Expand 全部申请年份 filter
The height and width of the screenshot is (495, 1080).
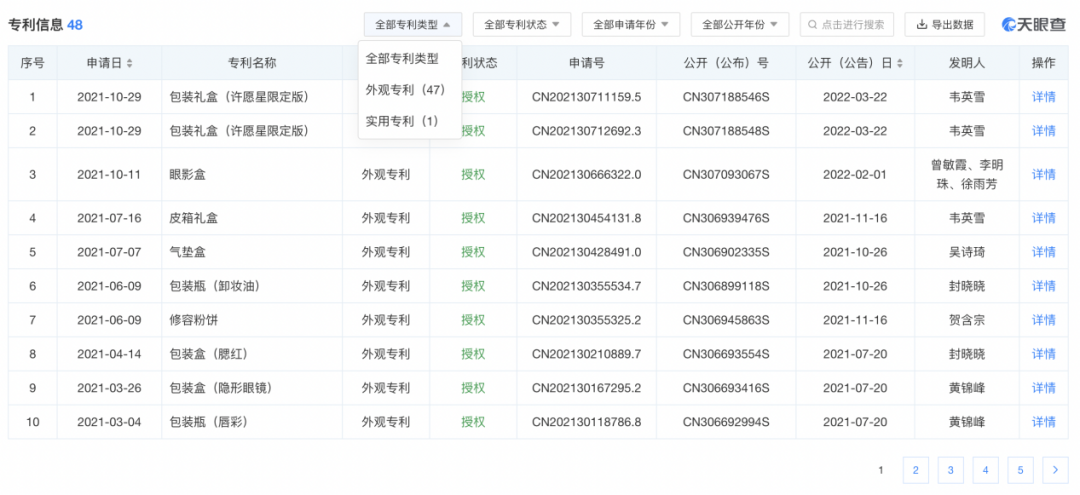630,25
